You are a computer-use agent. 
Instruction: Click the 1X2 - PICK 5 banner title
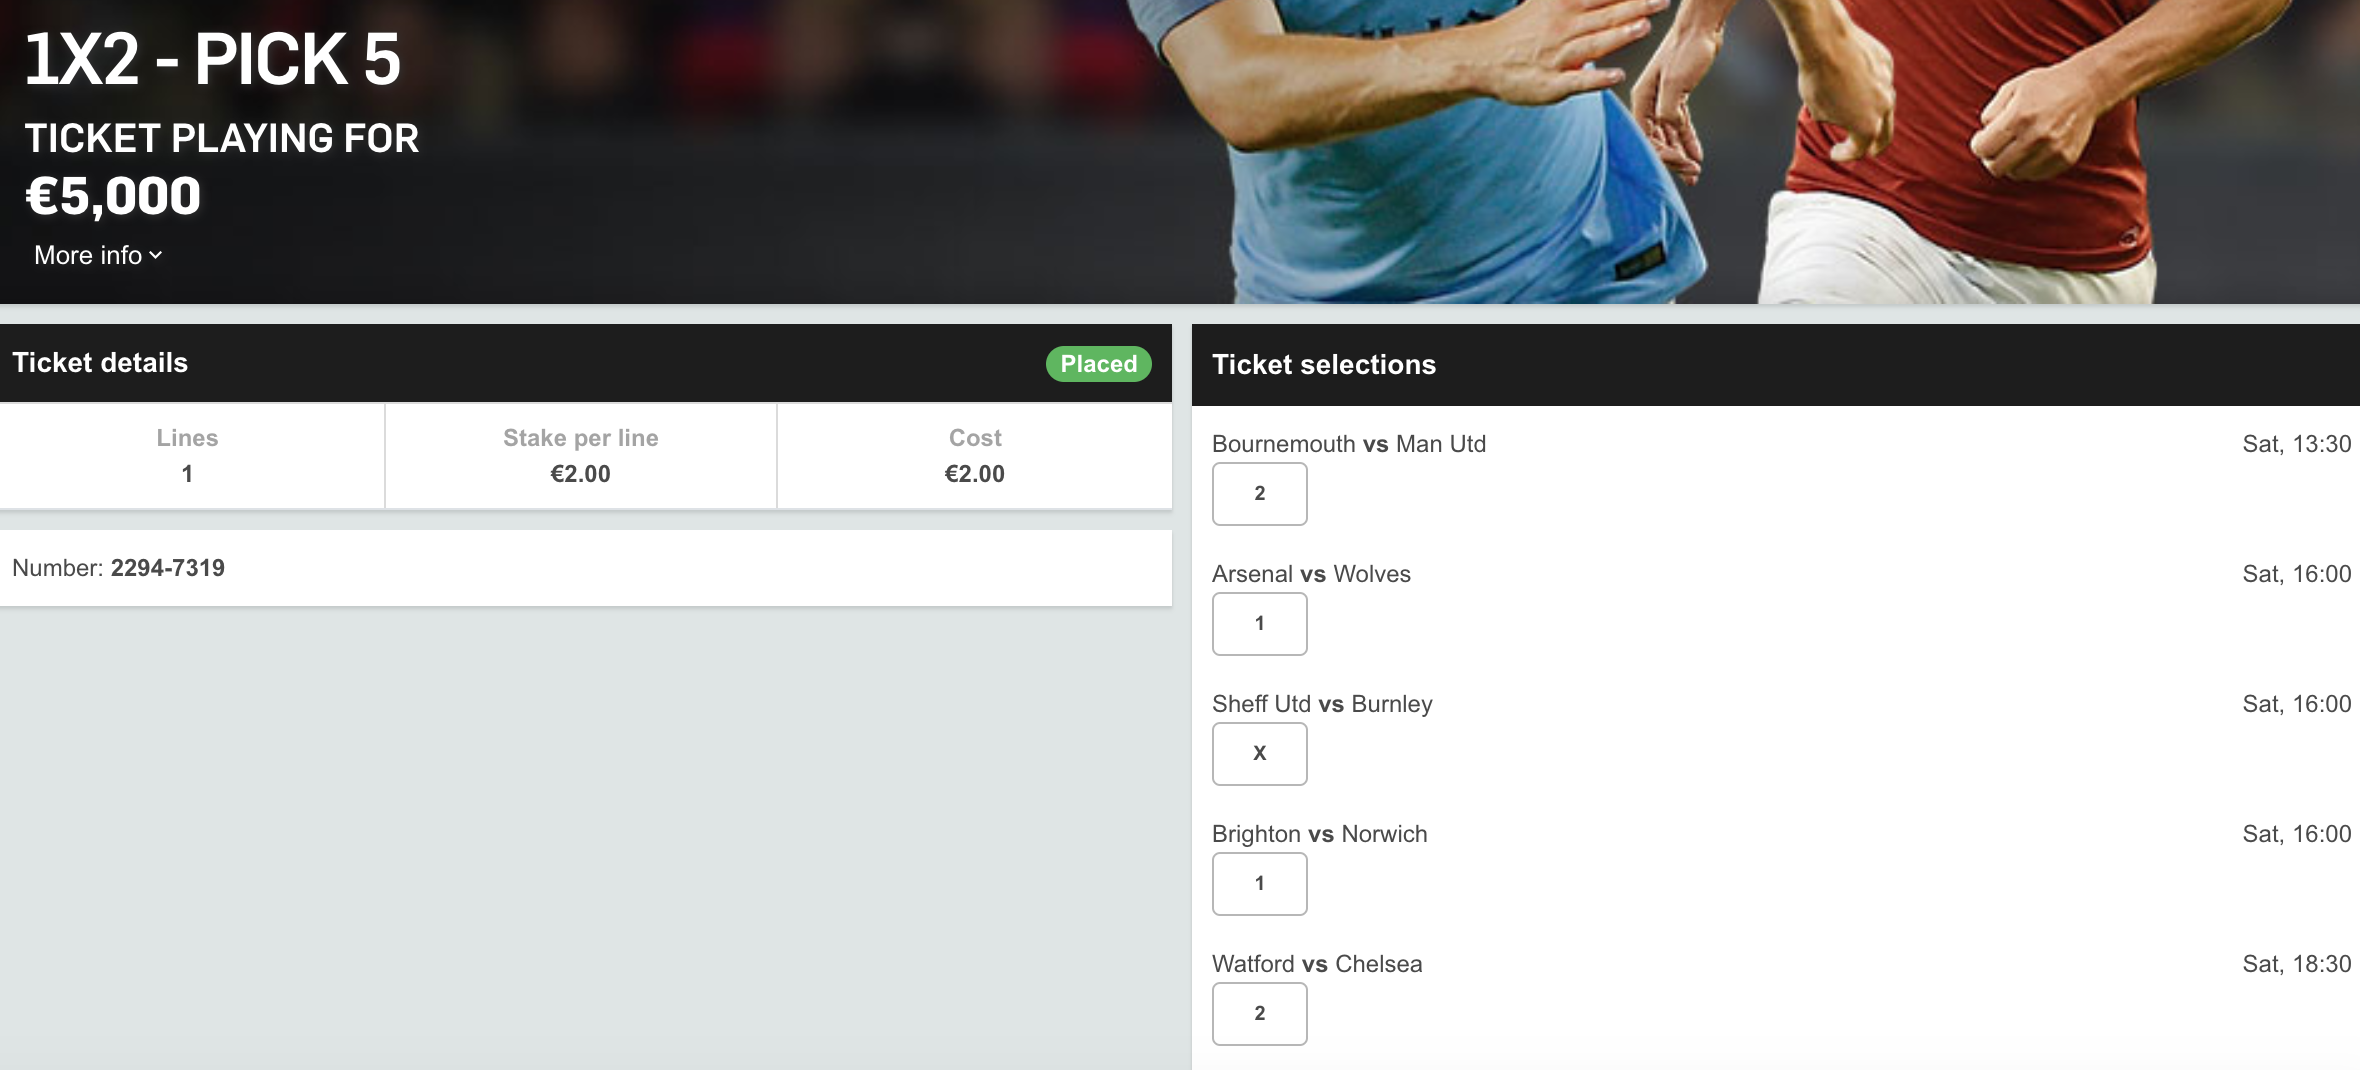pos(212,59)
